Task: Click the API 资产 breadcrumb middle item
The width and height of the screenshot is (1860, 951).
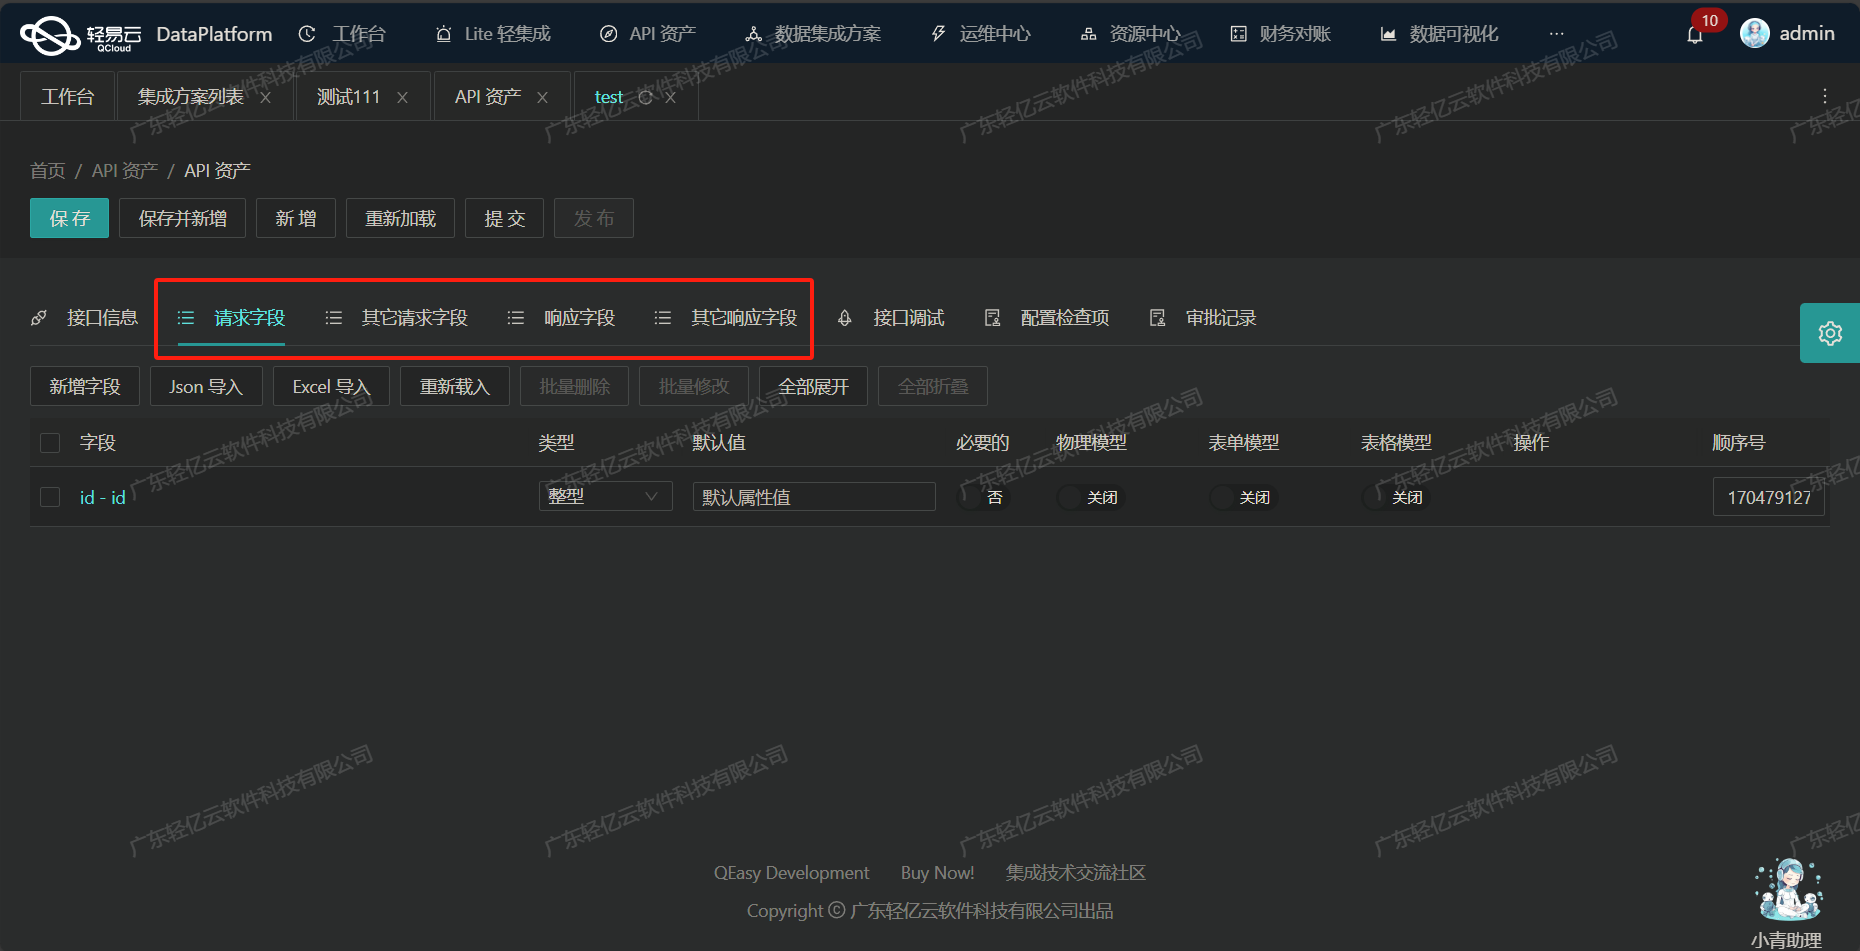Action: 125,171
